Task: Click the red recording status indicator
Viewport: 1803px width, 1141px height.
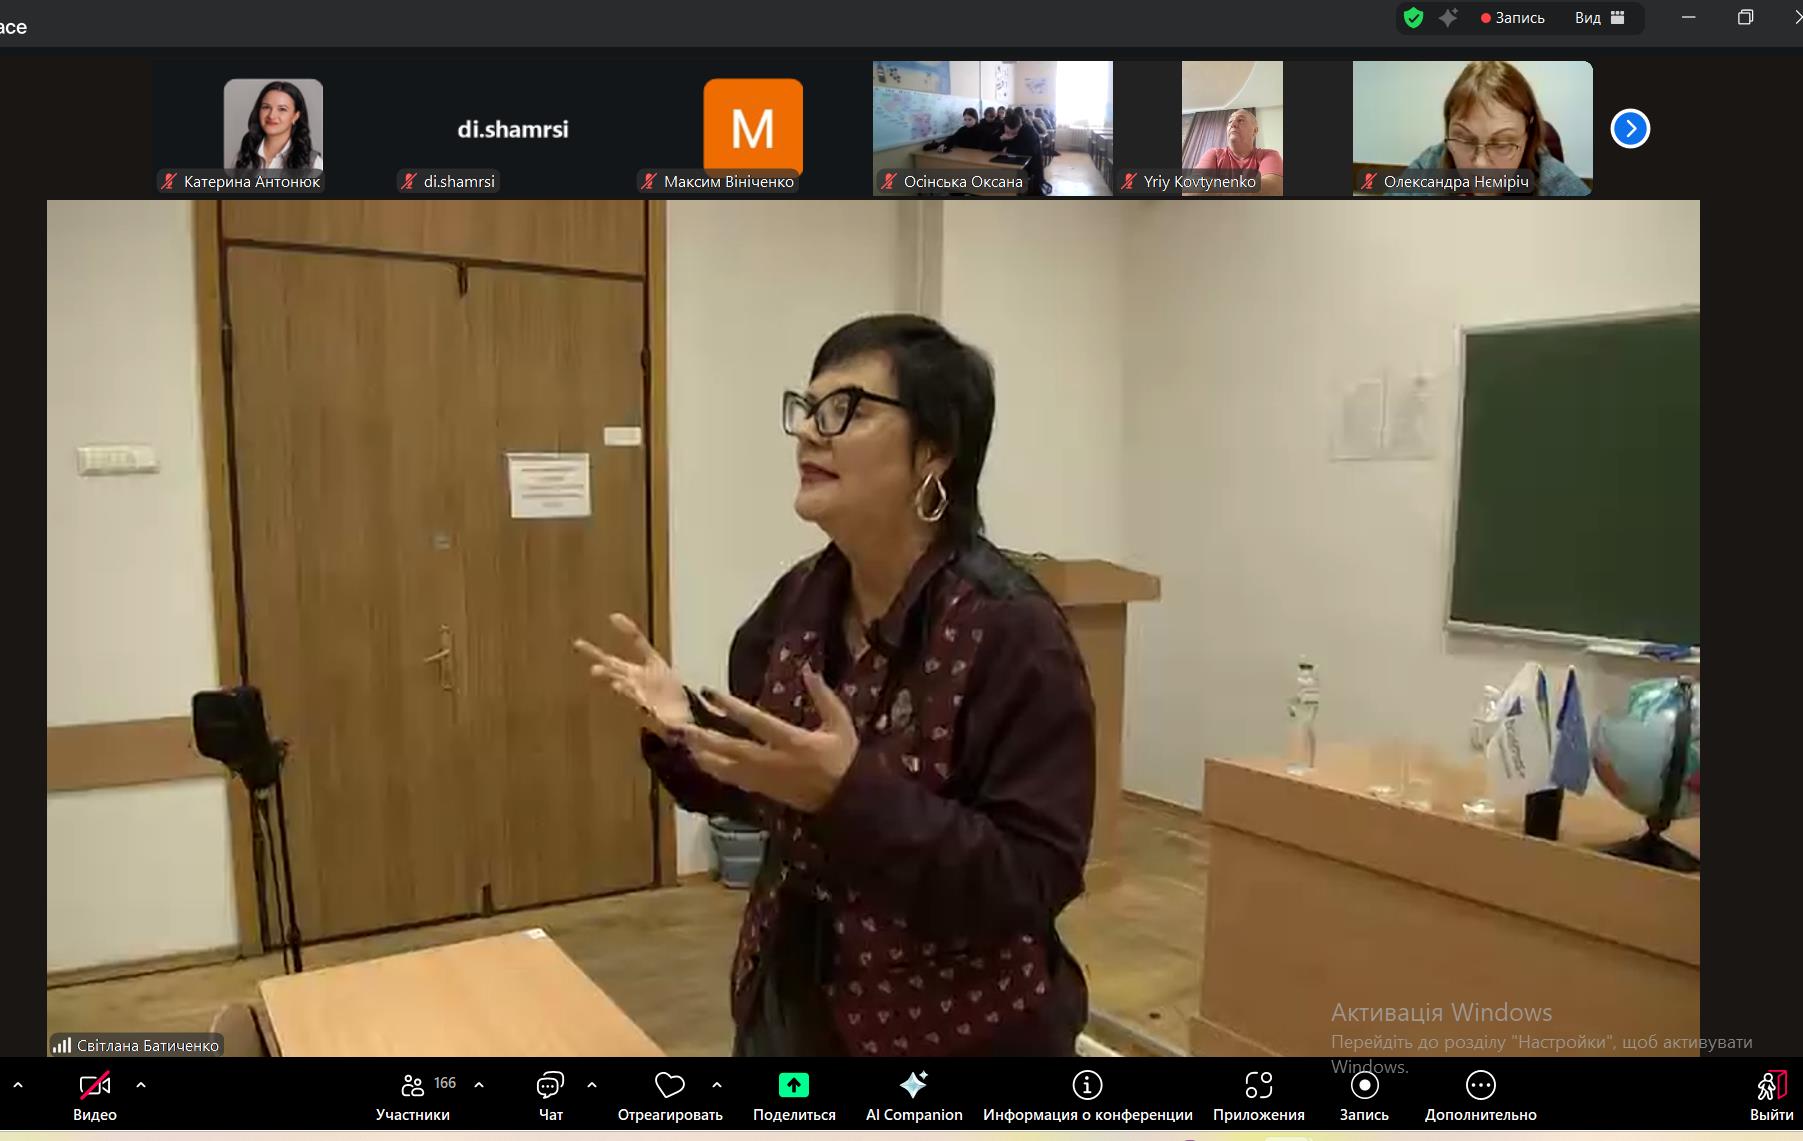Action: point(1513,18)
